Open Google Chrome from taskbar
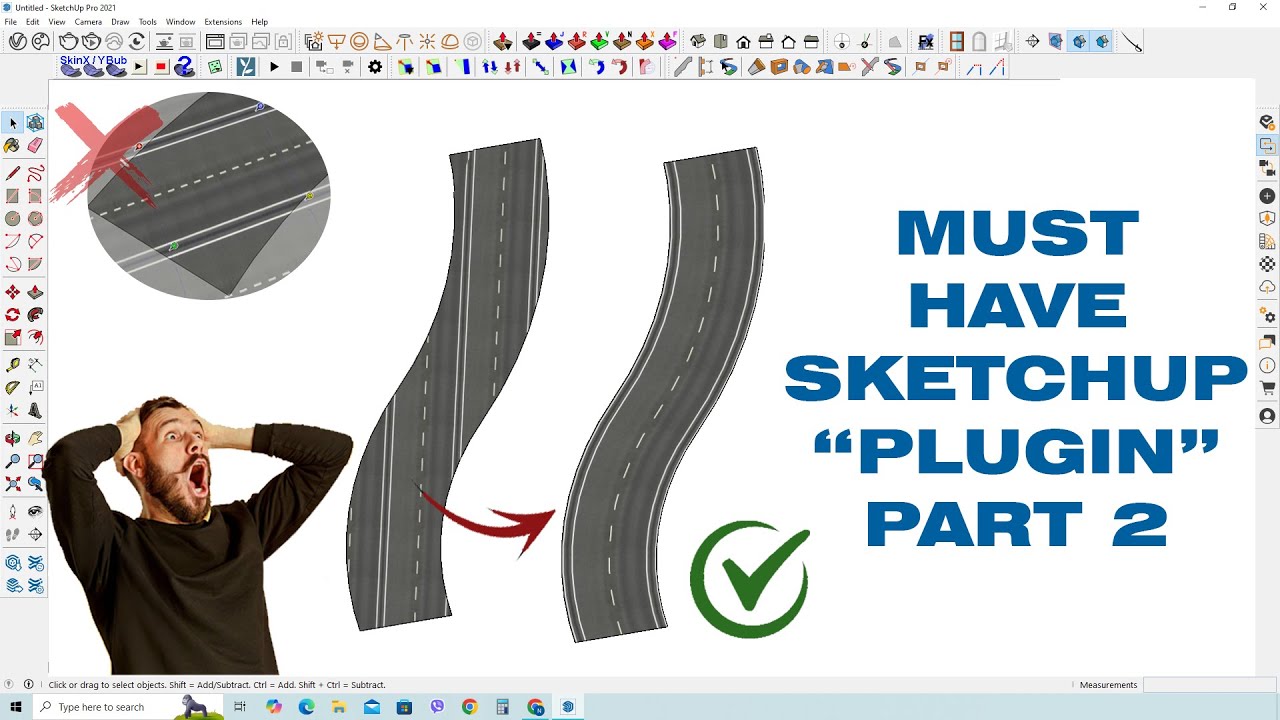Viewport: 1280px width, 720px height. pyautogui.click(x=470, y=707)
